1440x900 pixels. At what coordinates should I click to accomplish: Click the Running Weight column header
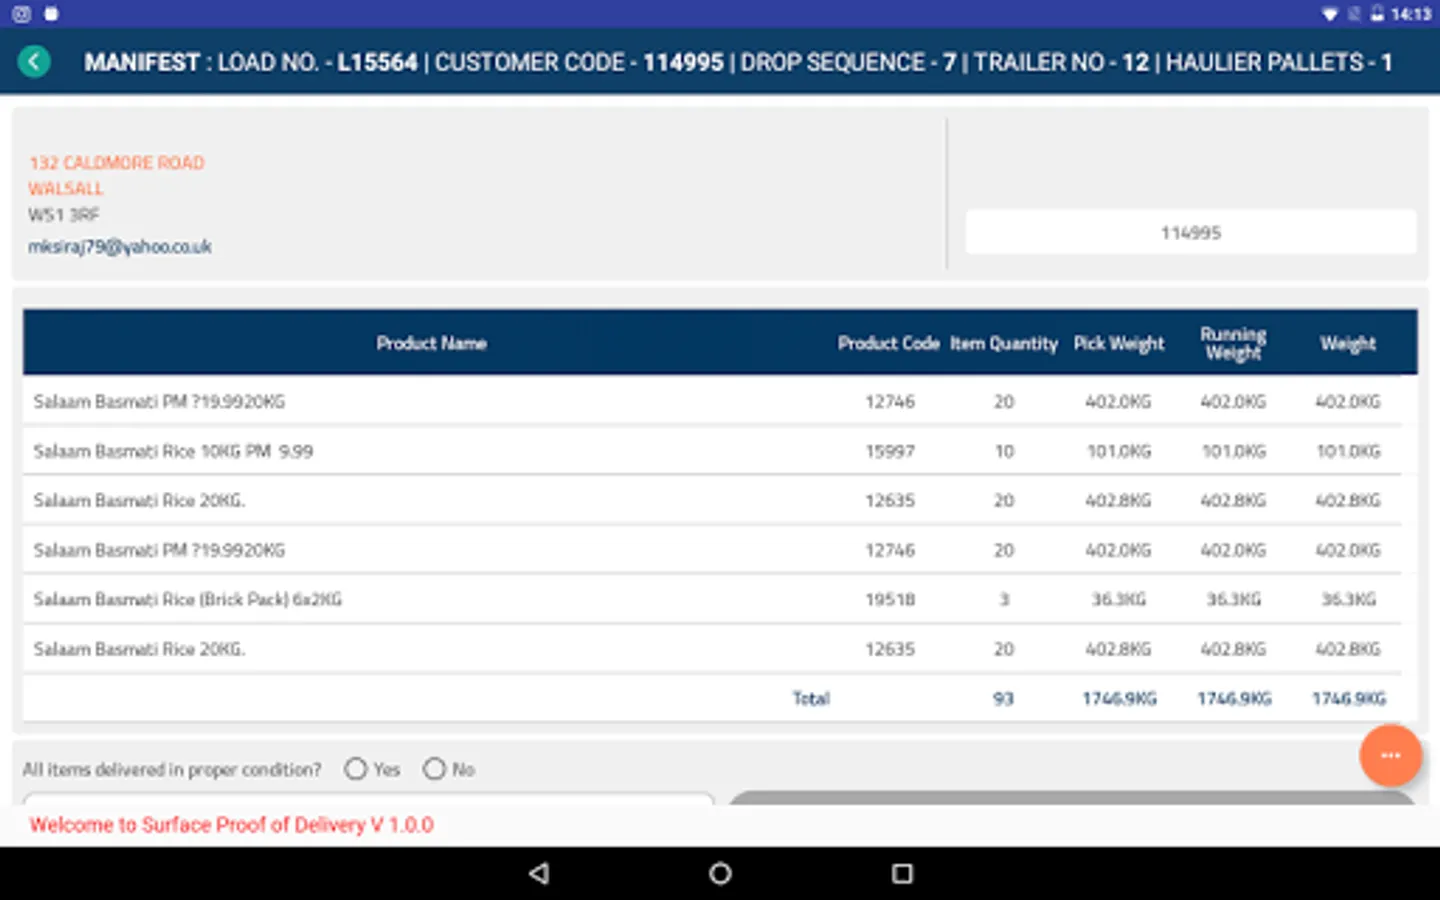[1233, 343]
